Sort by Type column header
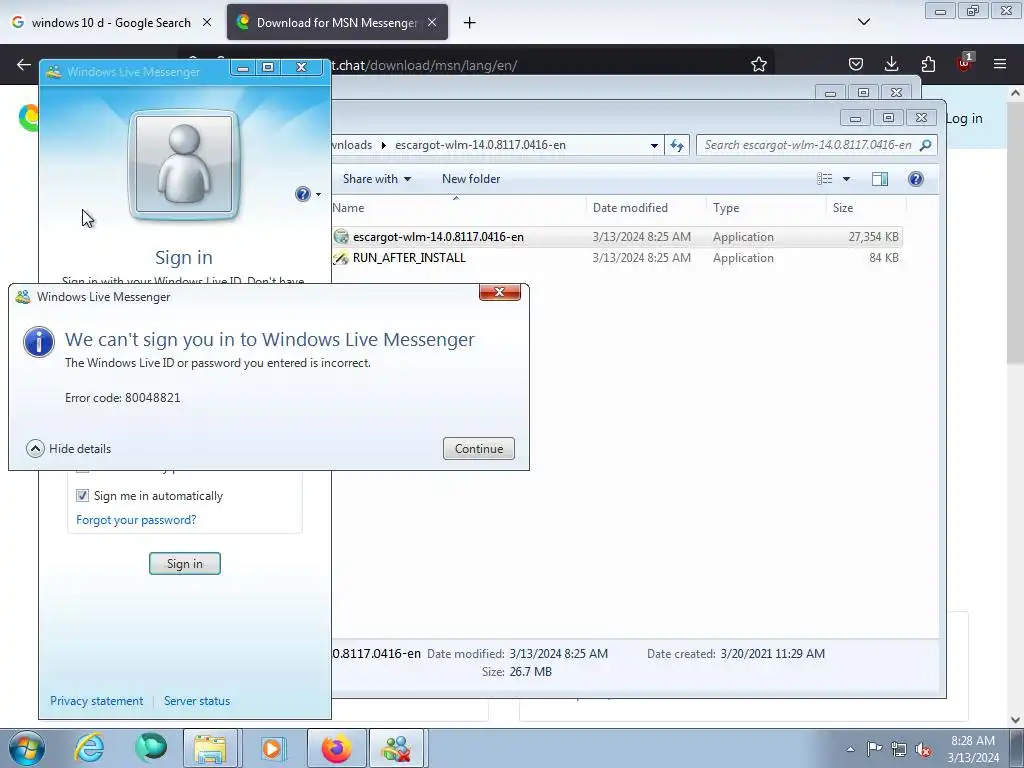1024x768 pixels. pyautogui.click(x=726, y=208)
